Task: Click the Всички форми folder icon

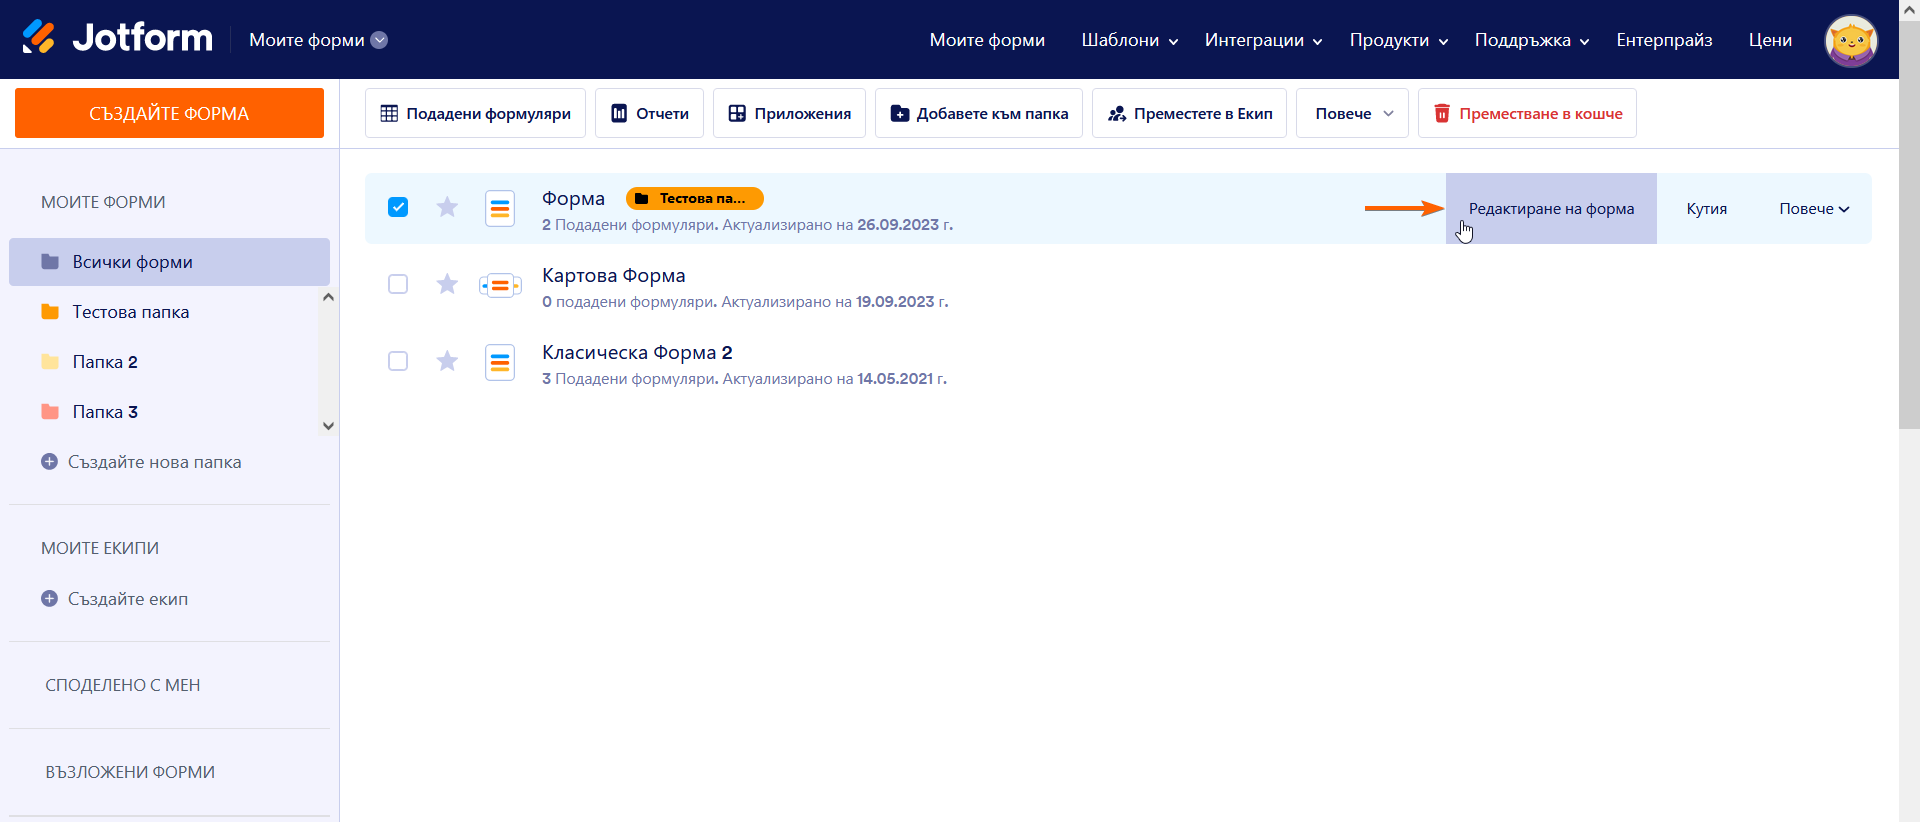Action: point(50,262)
